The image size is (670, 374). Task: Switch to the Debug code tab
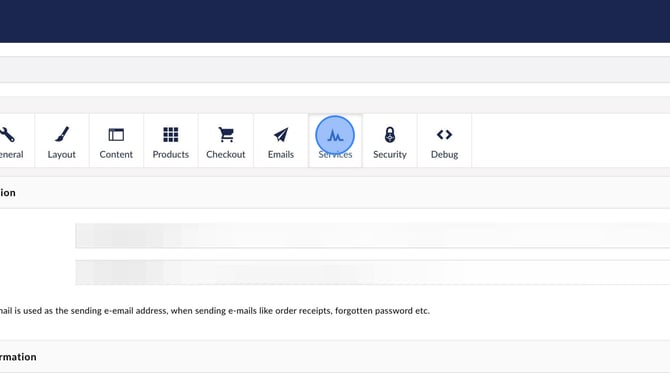click(444, 141)
